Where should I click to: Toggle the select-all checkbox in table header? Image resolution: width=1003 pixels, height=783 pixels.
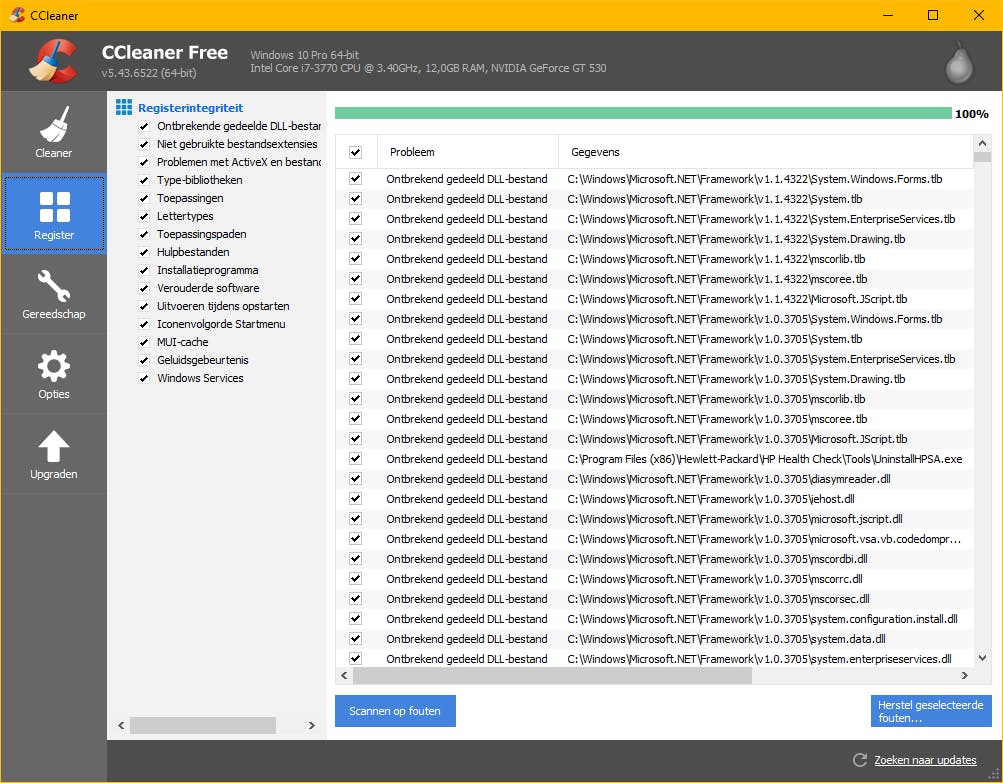[355, 152]
